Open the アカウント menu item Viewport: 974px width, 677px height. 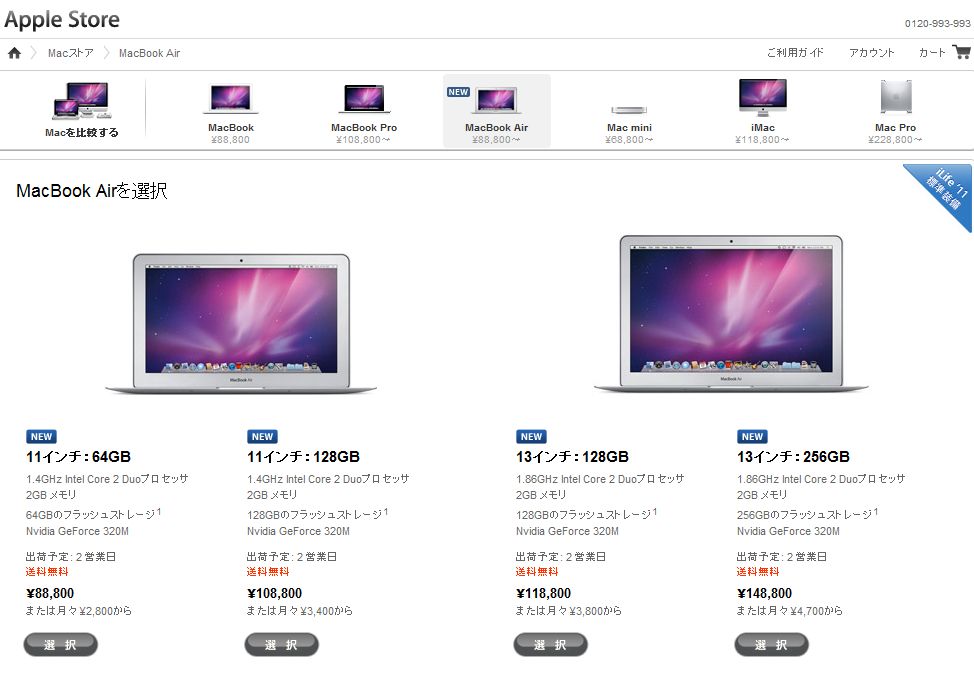click(872, 53)
